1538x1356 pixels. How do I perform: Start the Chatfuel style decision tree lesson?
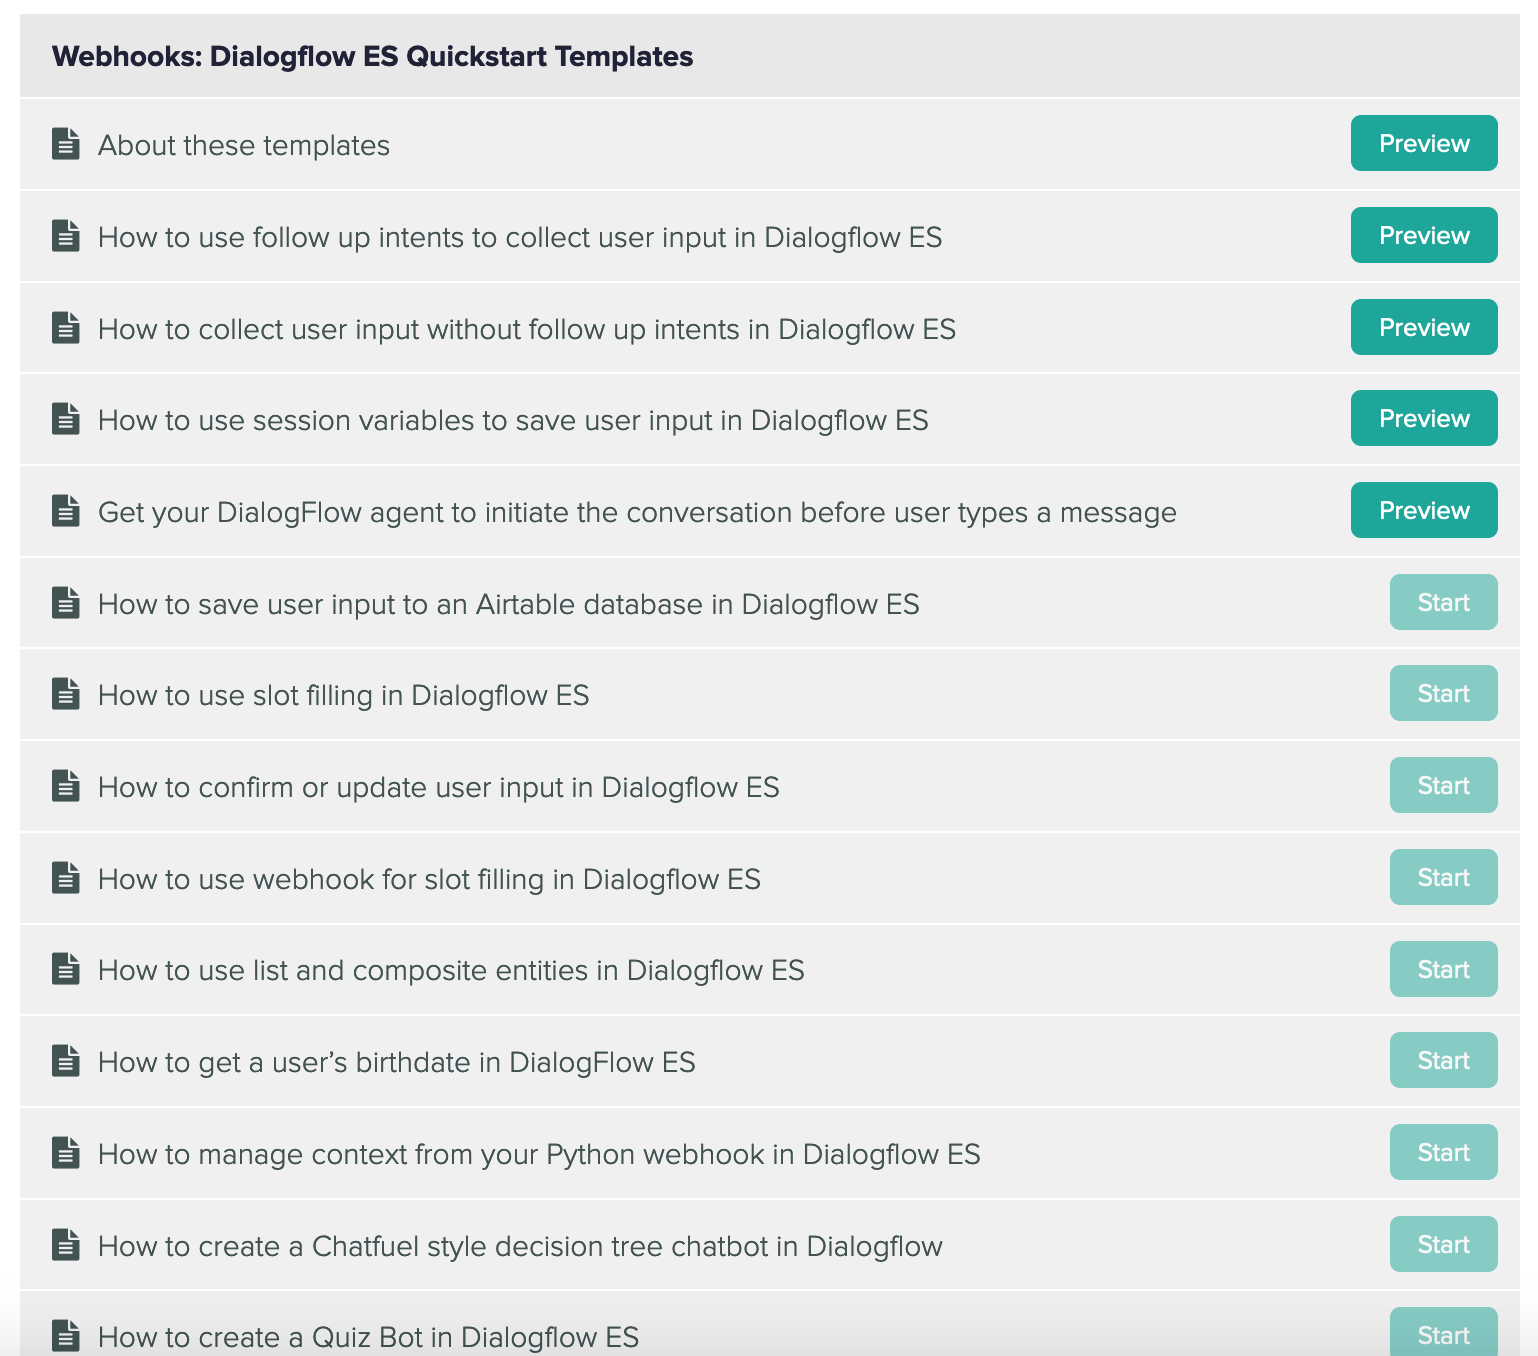tap(1443, 1244)
